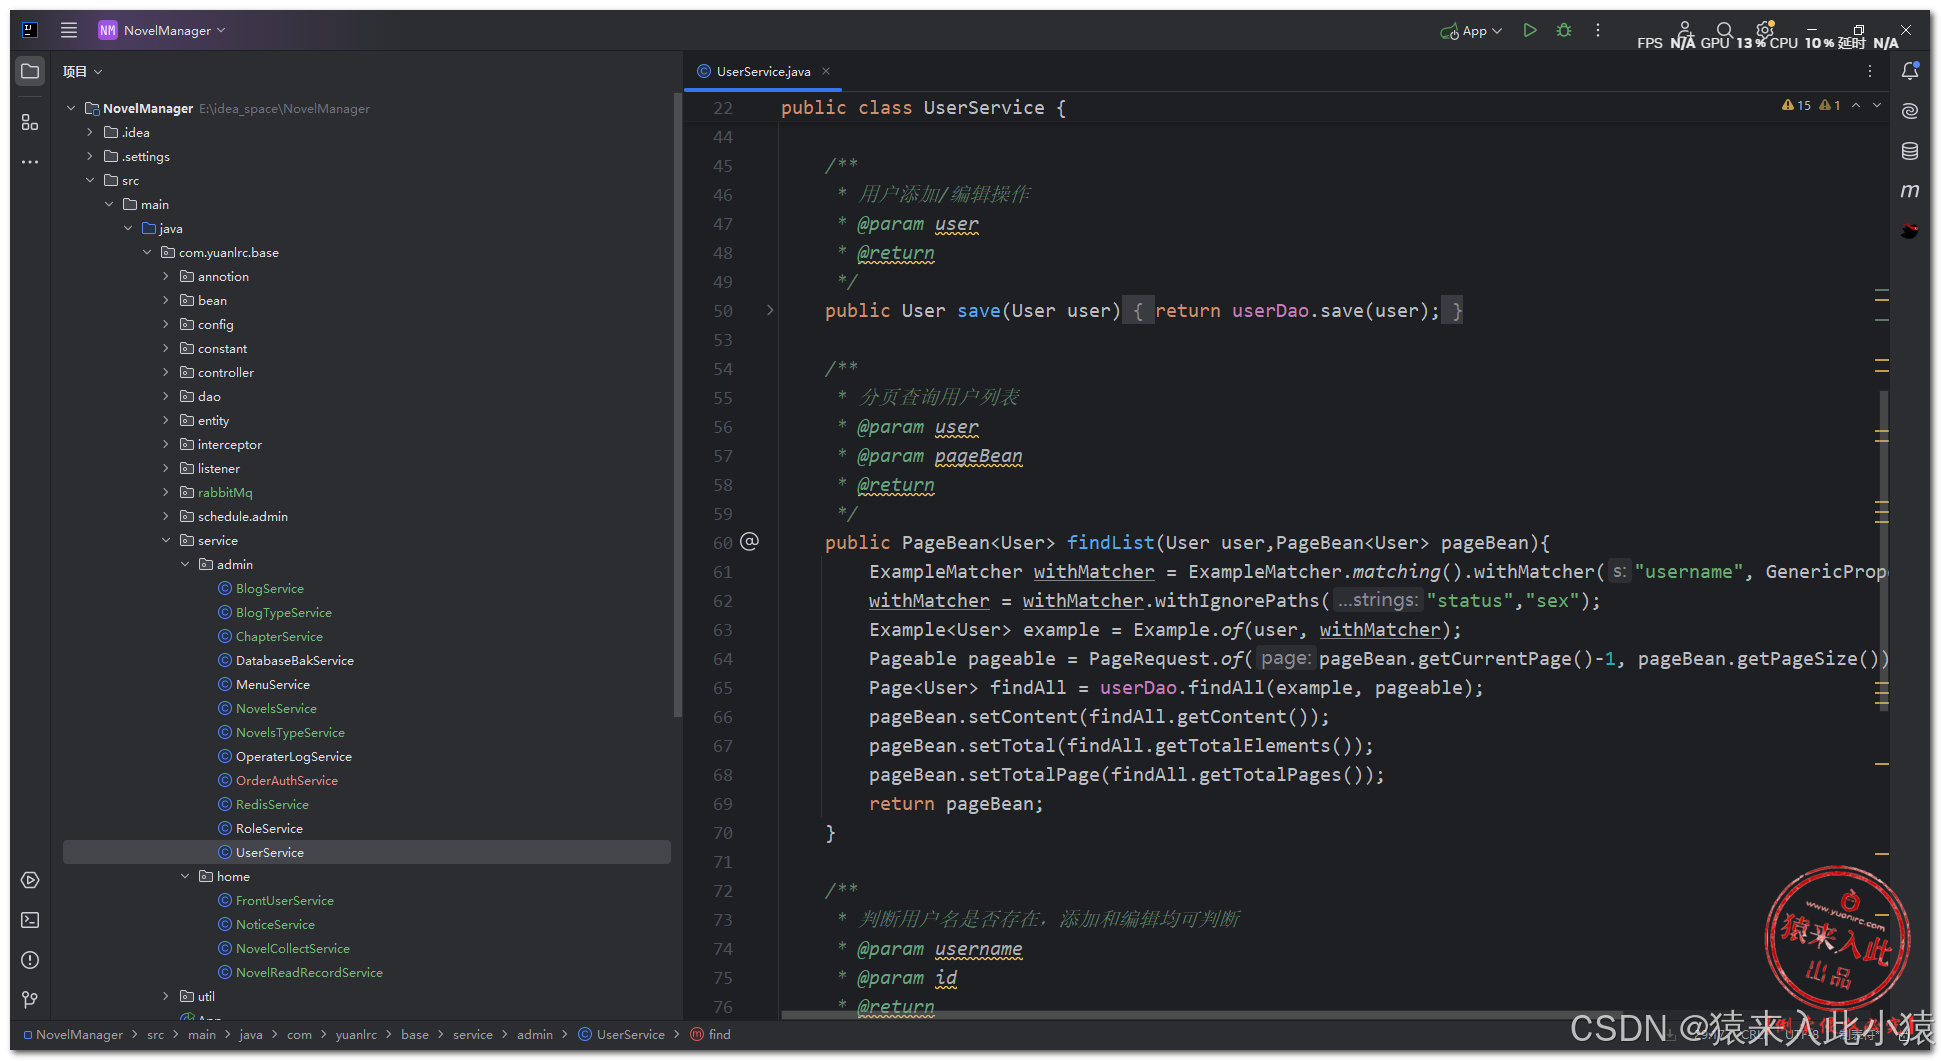This screenshot has height=1061, width=1941.
Task: Click service in breadcrumb bar
Action: [472, 1034]
